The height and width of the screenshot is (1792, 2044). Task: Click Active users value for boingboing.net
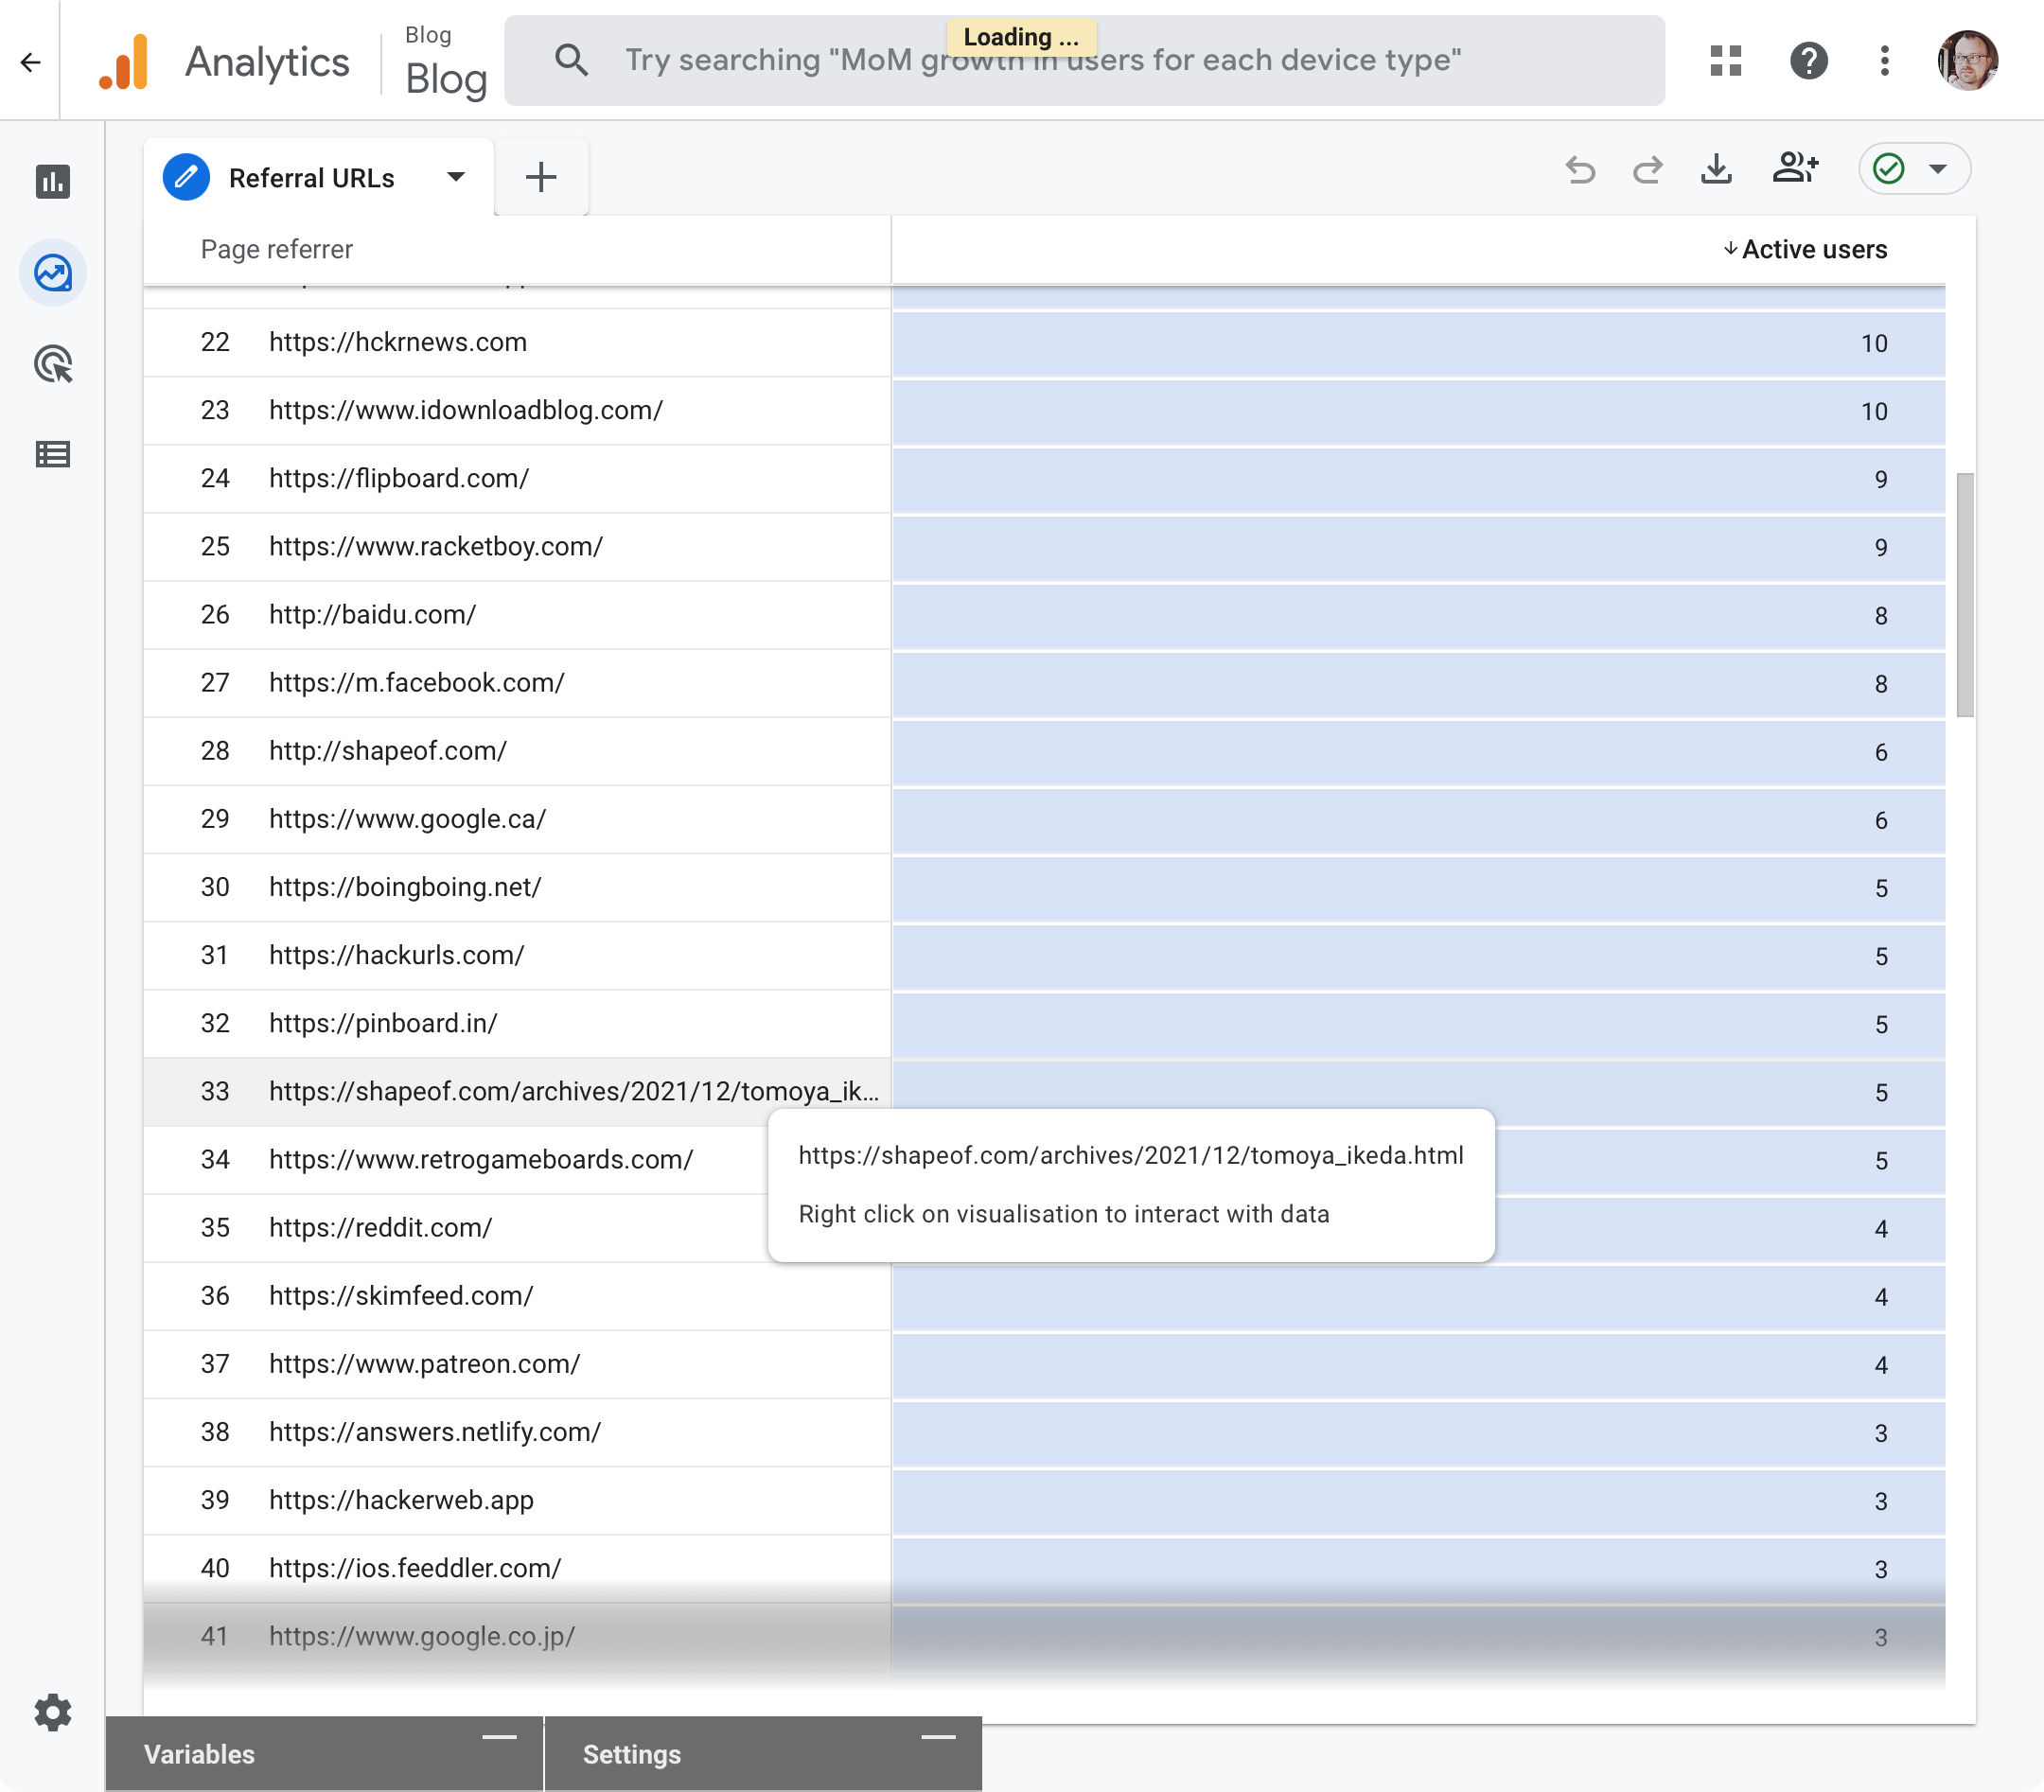point(1880,888)
